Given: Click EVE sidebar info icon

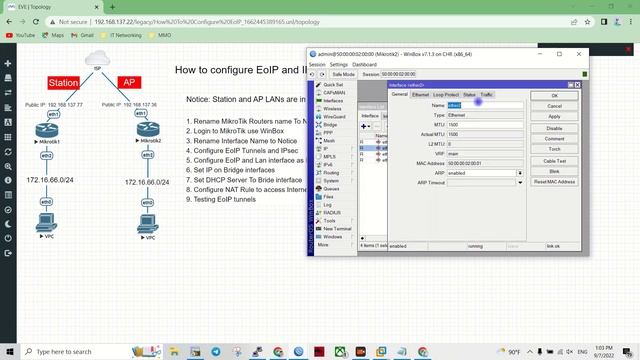Looking at the screenshot, I should point(8,180).
